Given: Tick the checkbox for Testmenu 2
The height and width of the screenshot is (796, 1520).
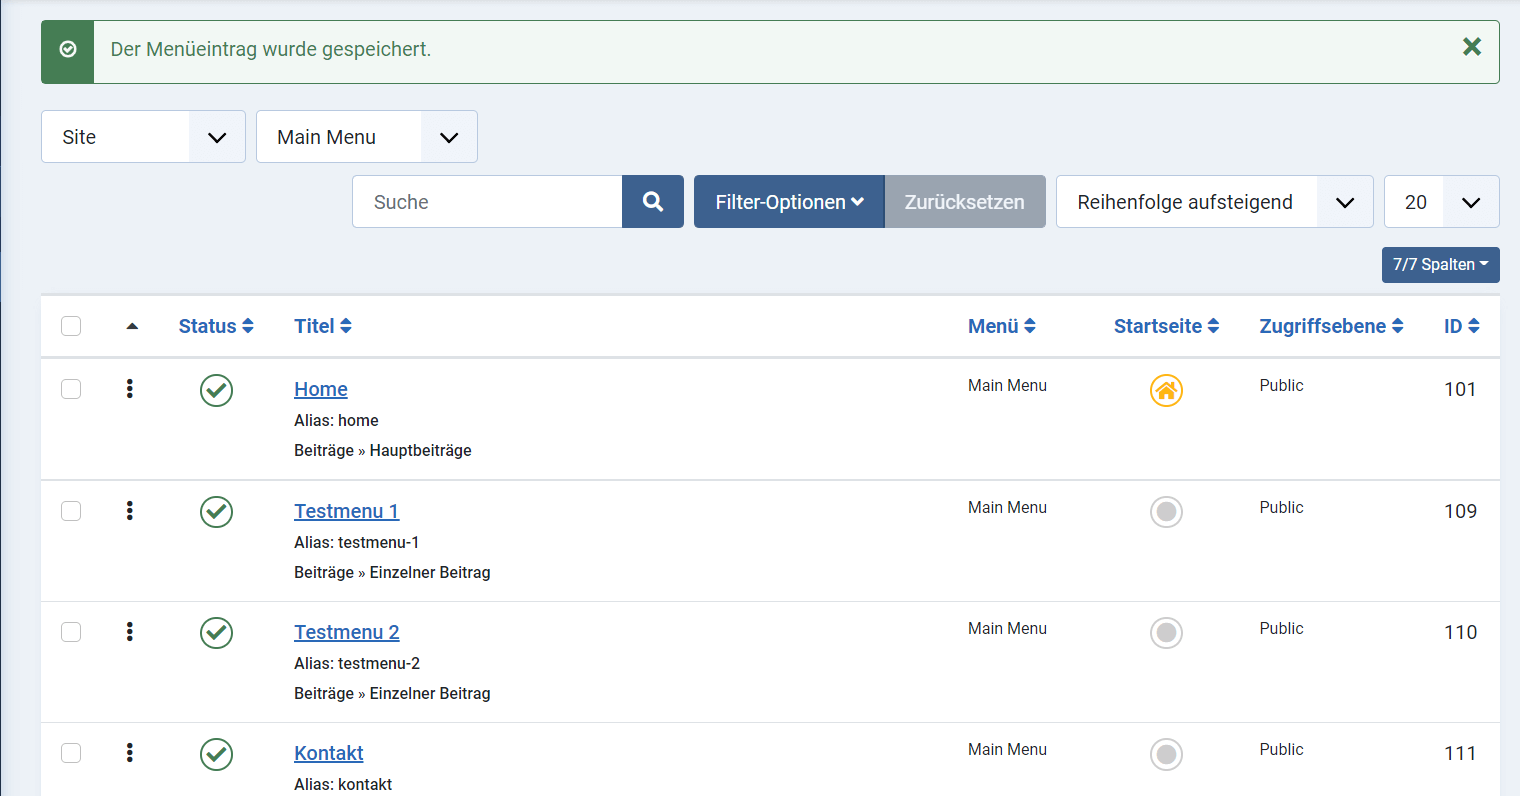Looking at the screenshot, I should tap(71, 632).
